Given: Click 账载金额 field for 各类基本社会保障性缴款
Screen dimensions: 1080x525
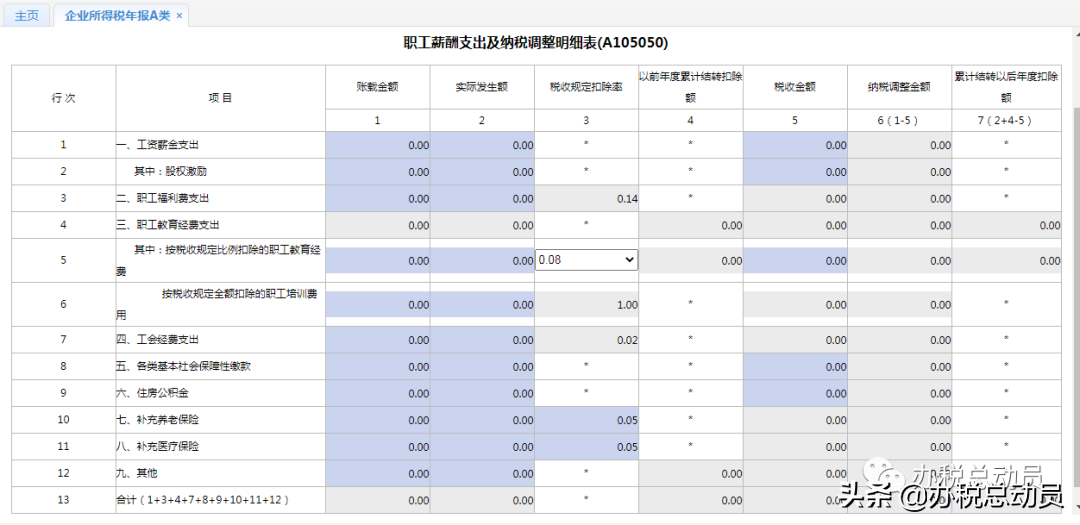Looking at the screenshot, I should (x=378, y=367).
